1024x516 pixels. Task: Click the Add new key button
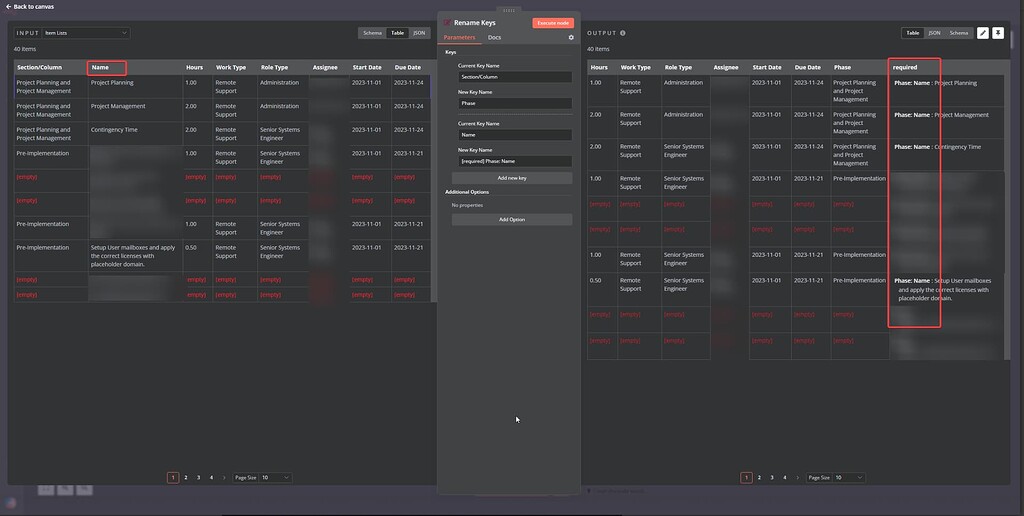click(511, 178)
